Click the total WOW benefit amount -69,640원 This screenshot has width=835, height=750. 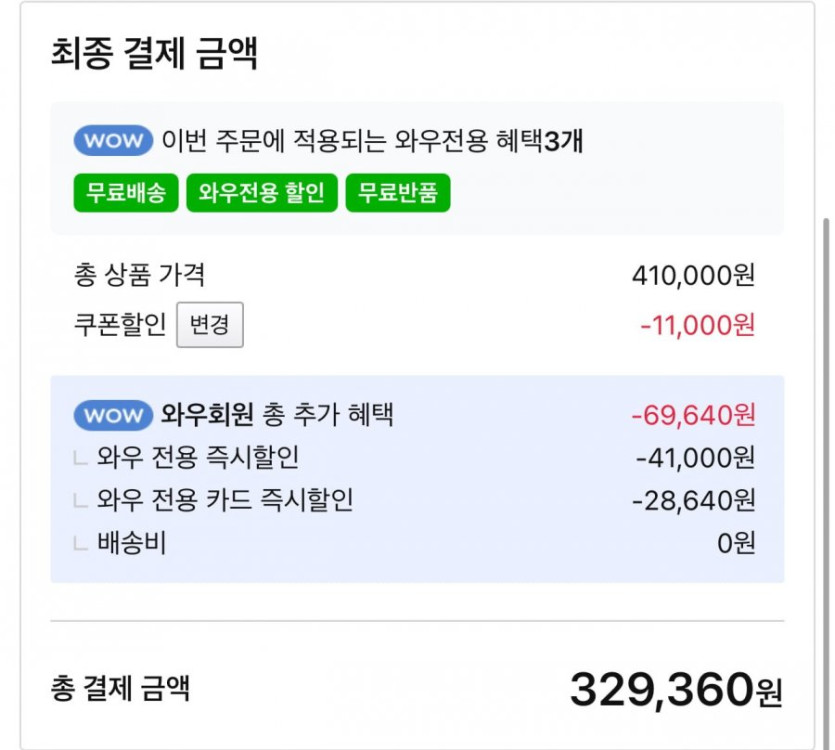coord(693,415)
